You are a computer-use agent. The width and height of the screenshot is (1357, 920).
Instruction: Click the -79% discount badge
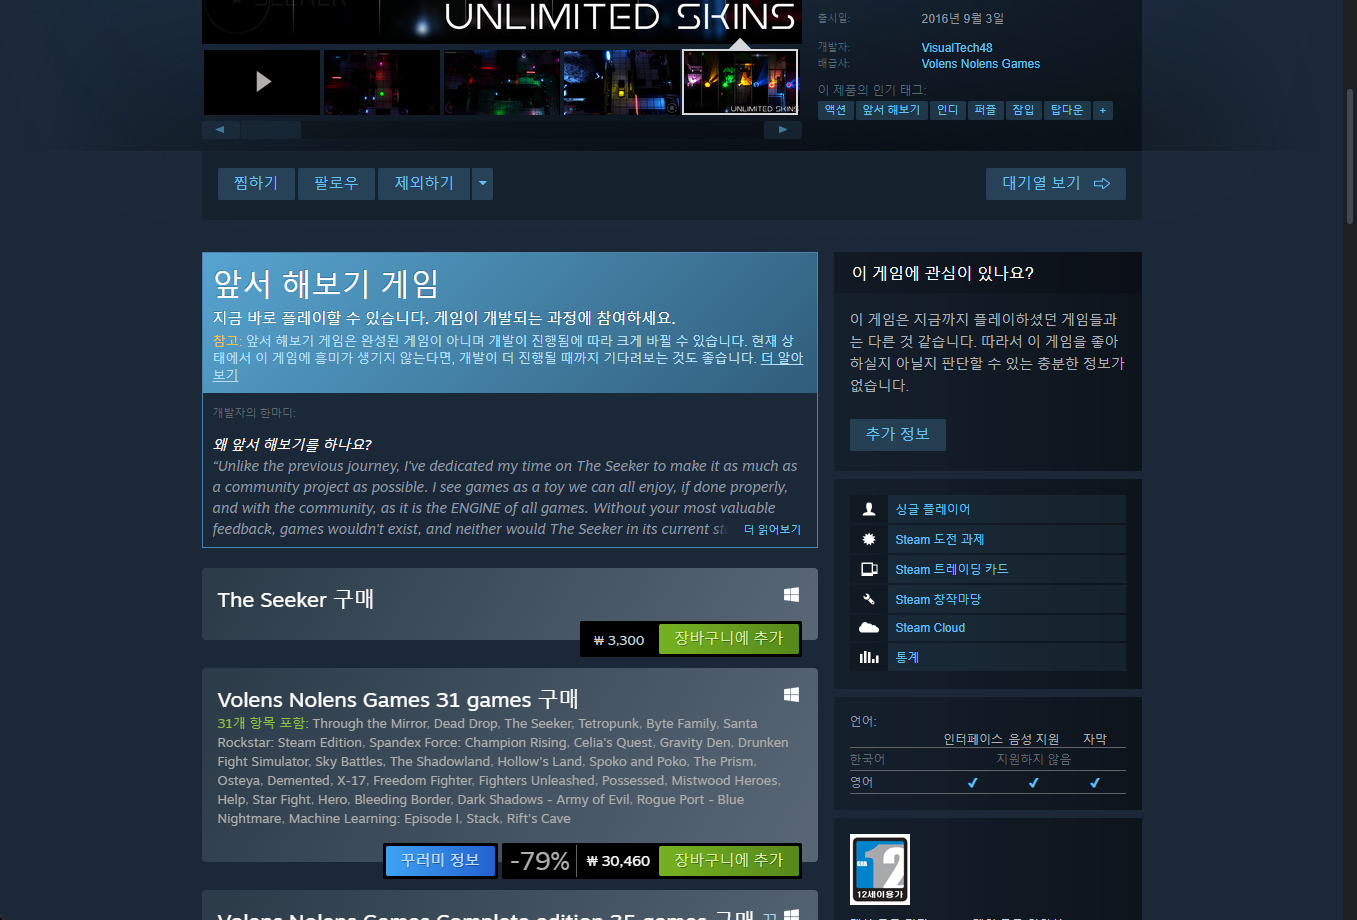pyautogui.click(x=540, y=861)
